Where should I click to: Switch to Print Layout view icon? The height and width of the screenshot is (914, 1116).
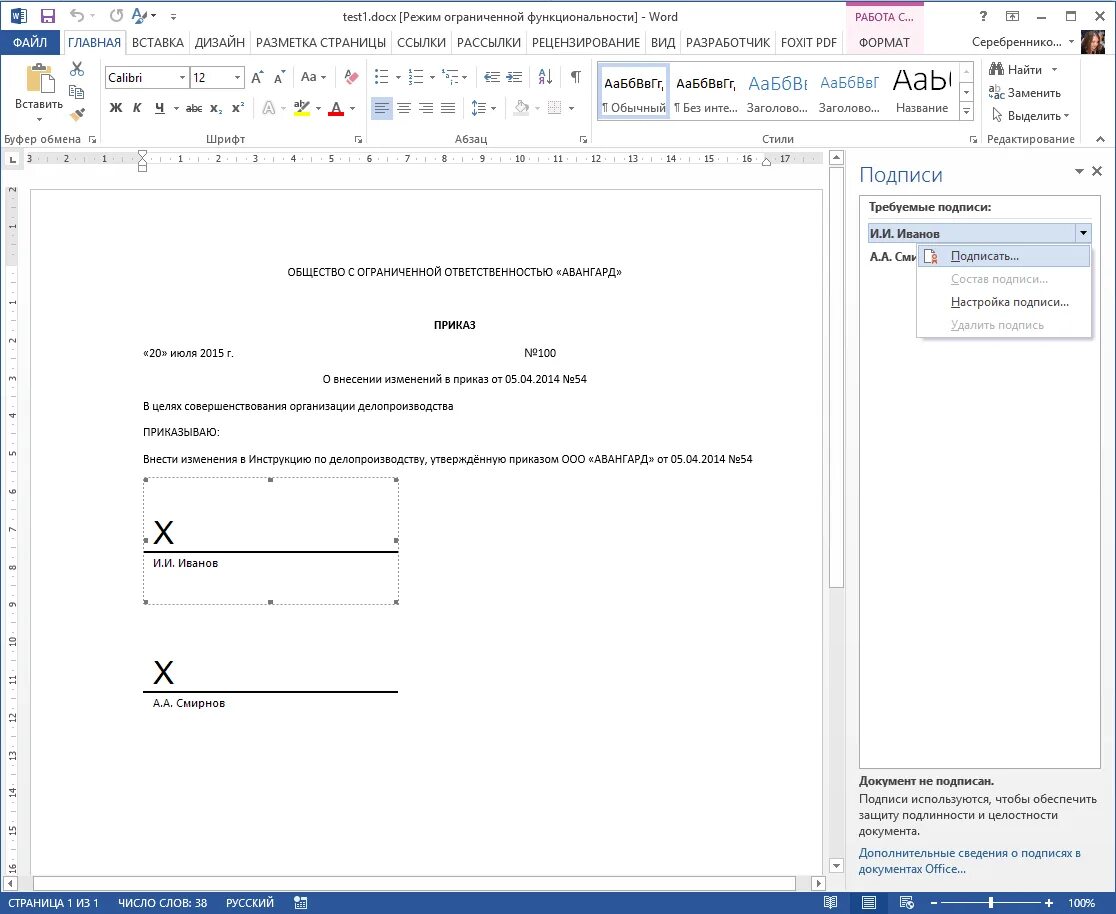[868, 903]
